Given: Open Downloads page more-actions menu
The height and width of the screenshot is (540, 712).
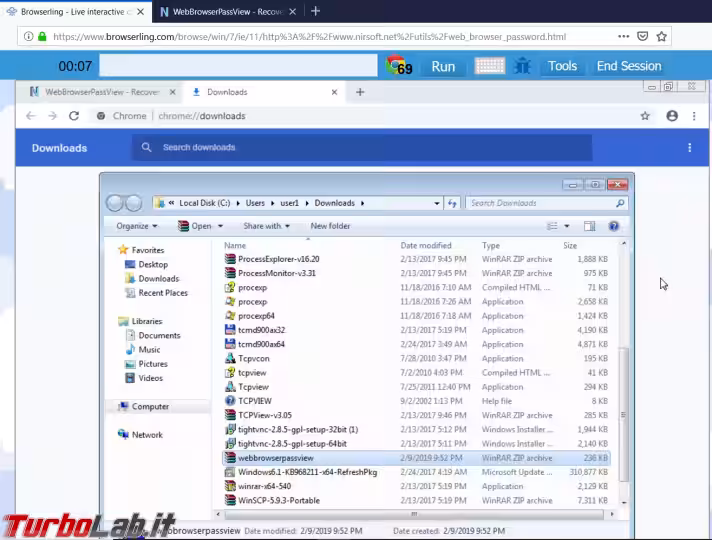Looking at the screenshot, I should point(689,148).
